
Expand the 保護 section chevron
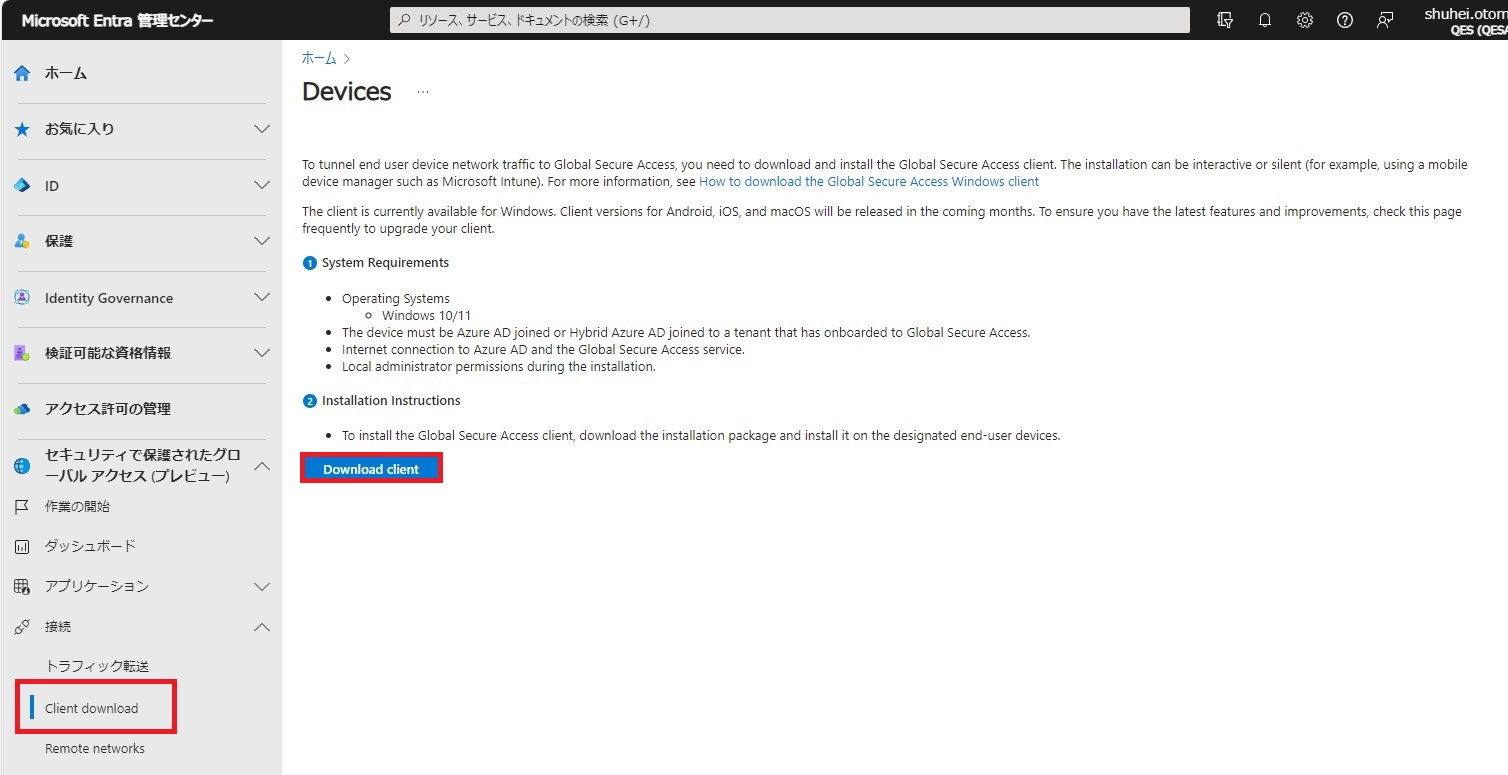tap(262, 241)
